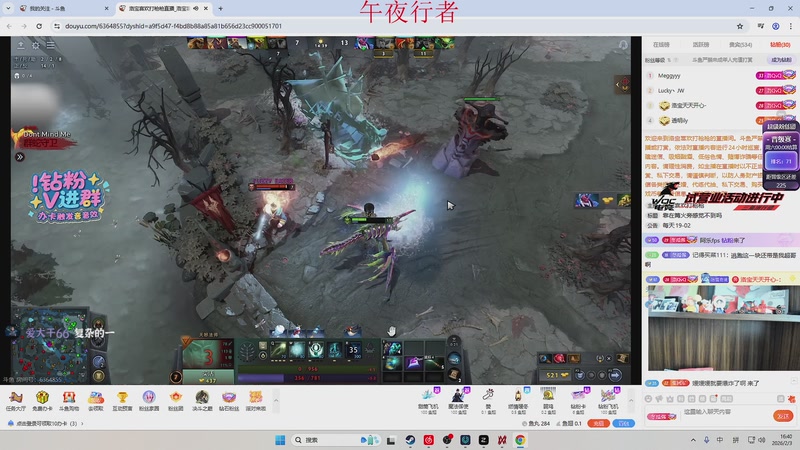Toggle the 中 input language indicator
This screenshot has height=450, width=800.
(720, 440)
